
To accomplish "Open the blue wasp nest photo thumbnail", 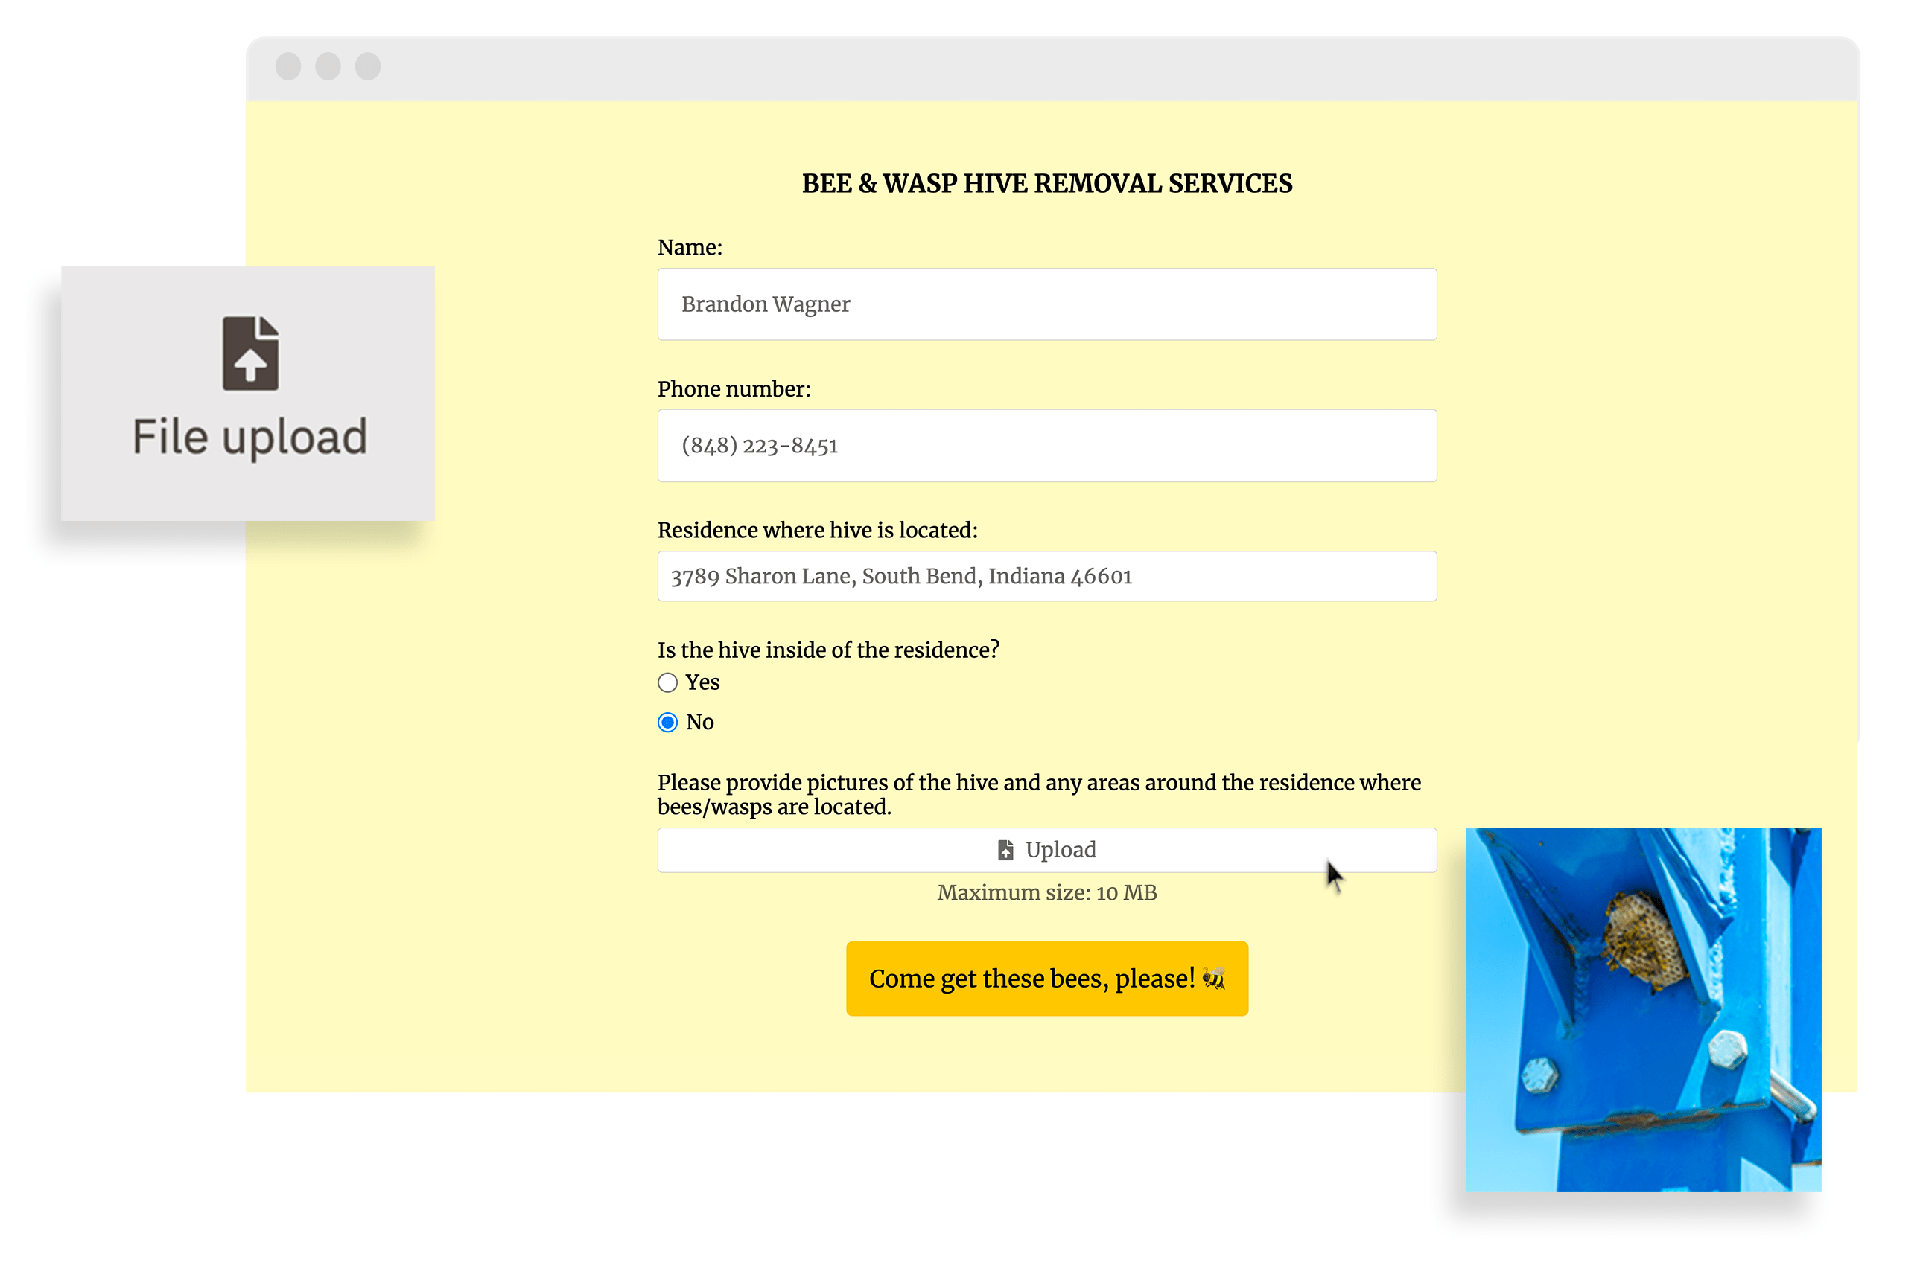I will coord(1643,1009).
